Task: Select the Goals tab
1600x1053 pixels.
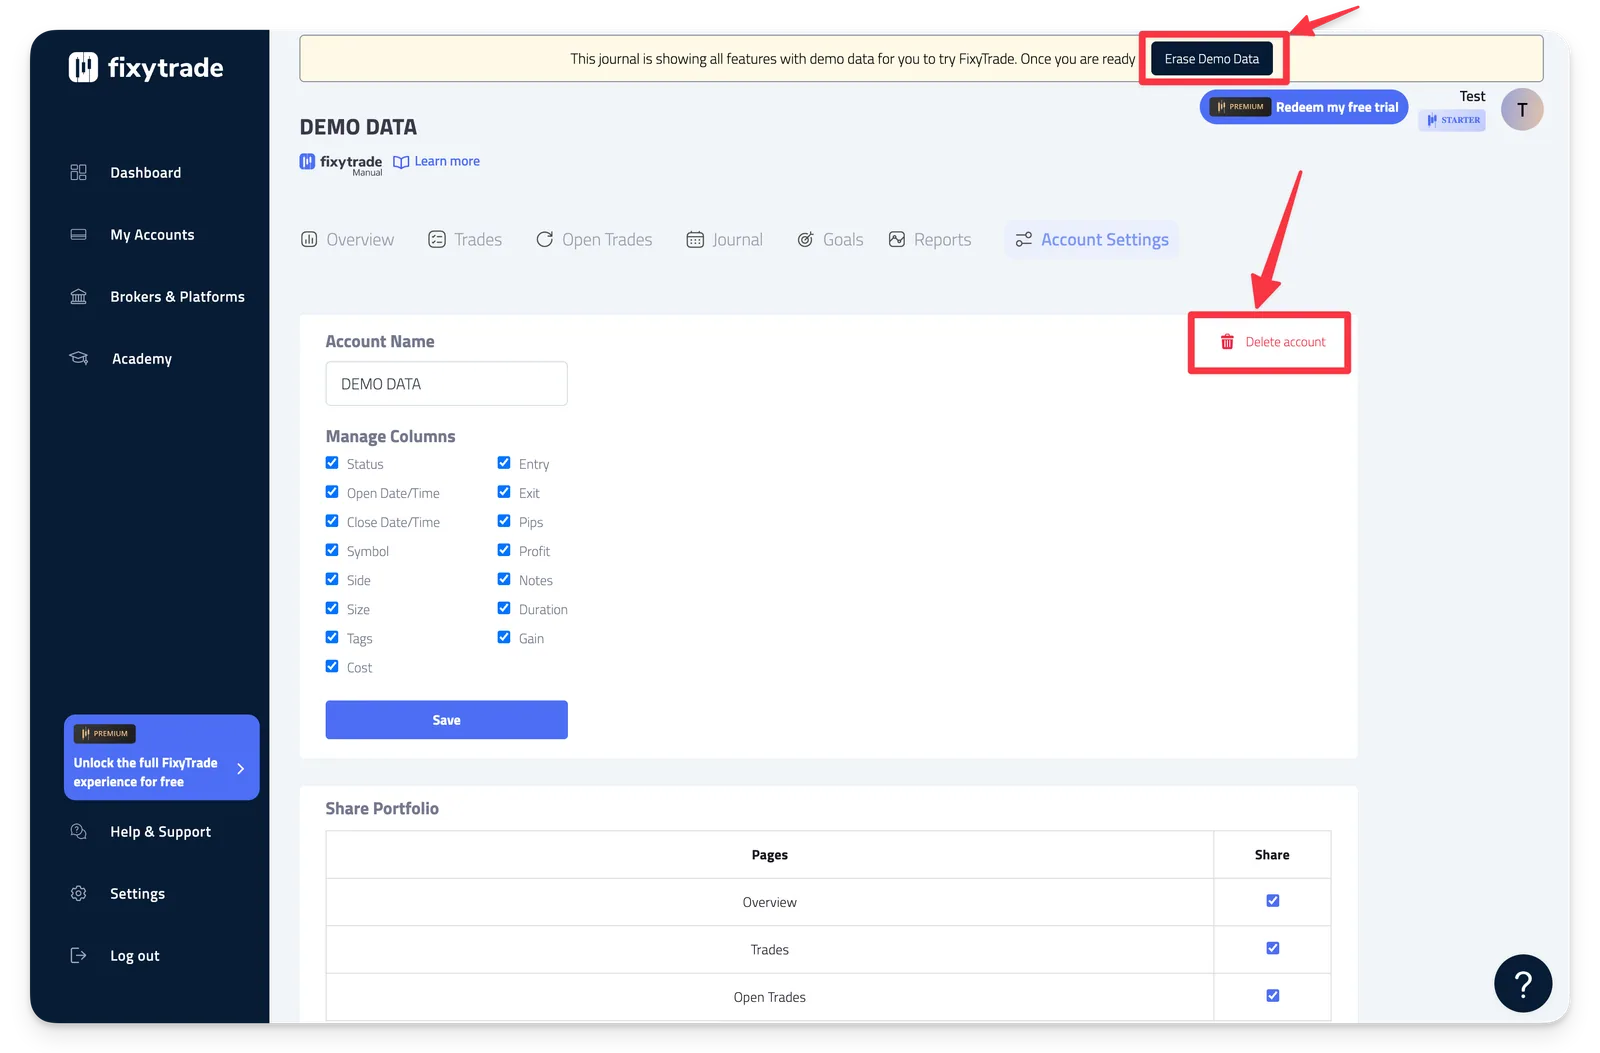Action: click(x=830, y=240)
